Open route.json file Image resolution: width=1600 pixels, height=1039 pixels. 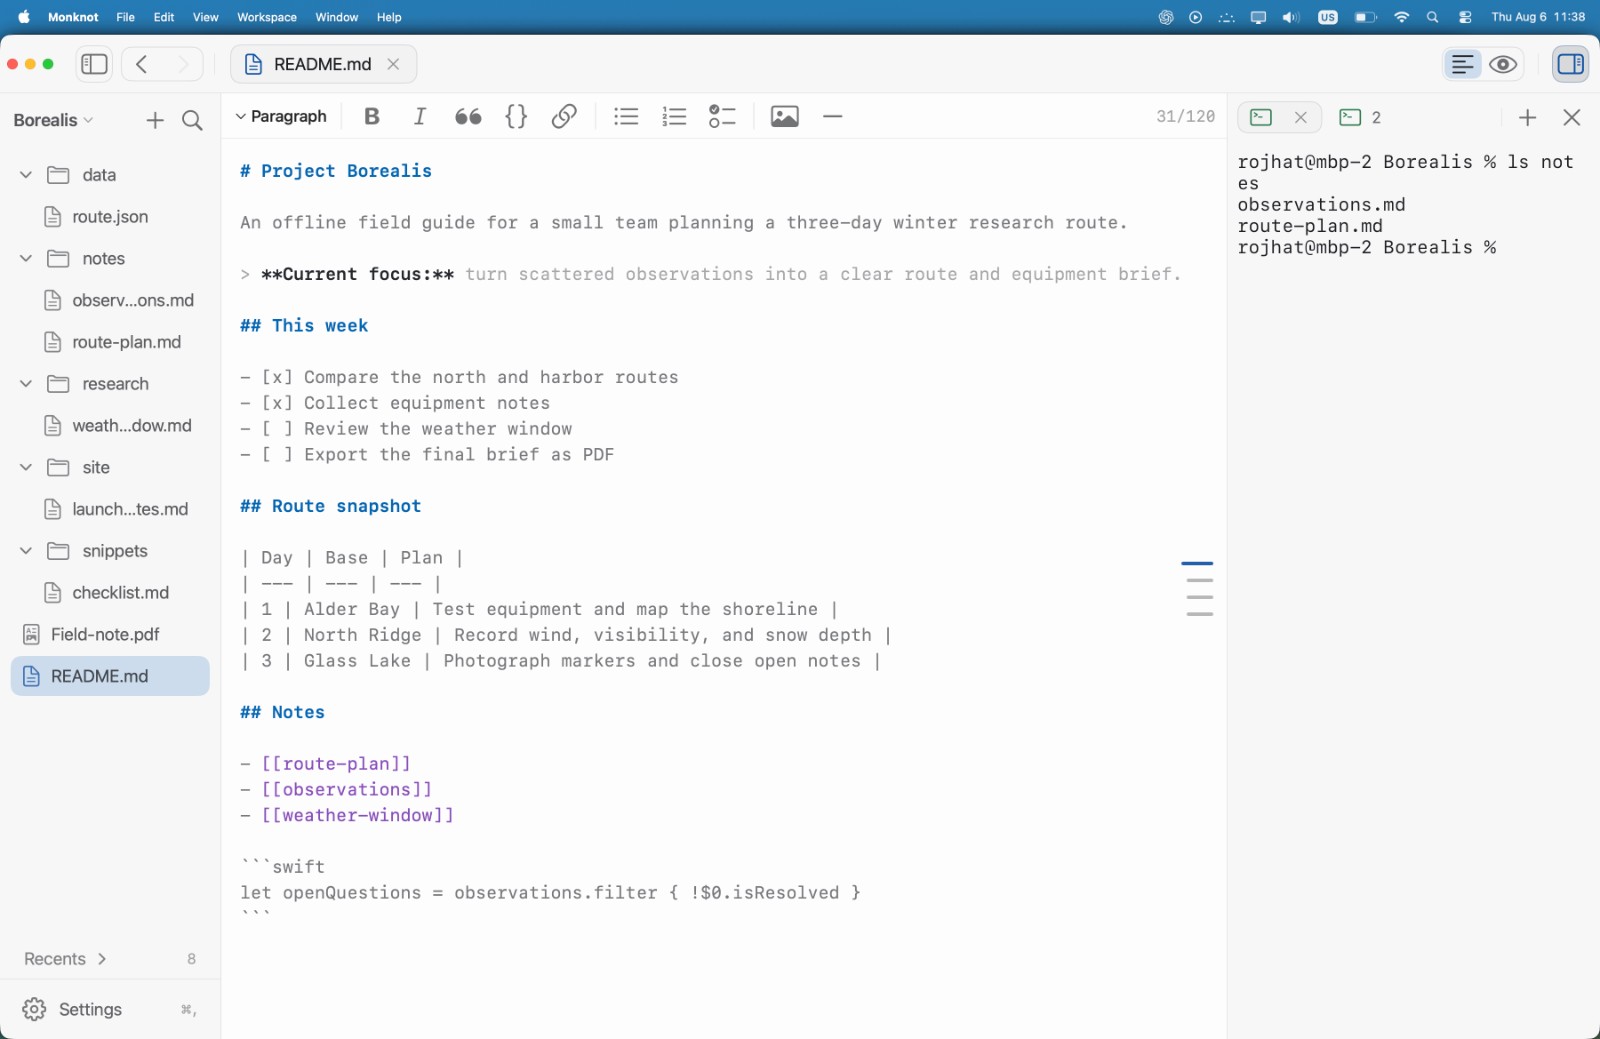coord(110,217)
